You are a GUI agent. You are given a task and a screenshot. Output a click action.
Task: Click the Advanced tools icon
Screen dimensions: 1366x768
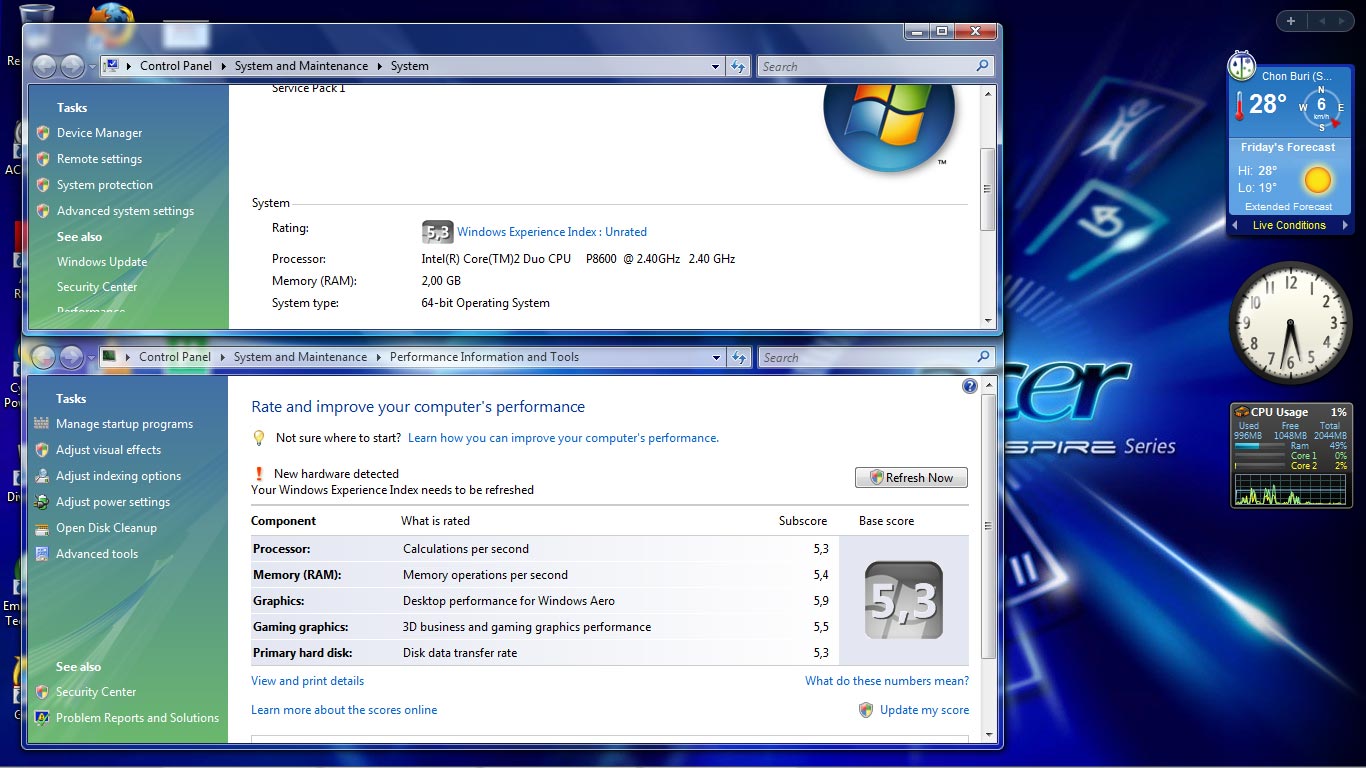coord(41,554)
